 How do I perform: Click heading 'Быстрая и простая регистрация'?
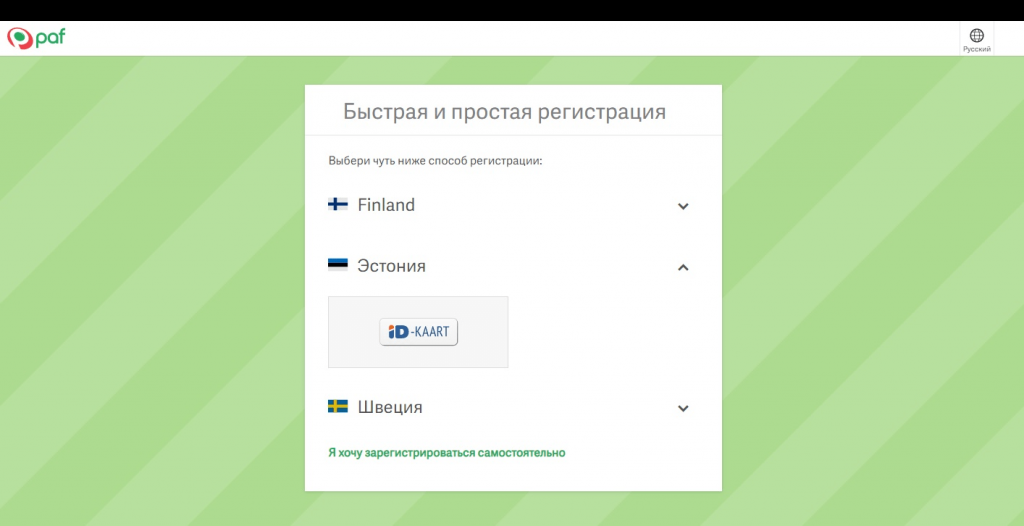[504, 111]
